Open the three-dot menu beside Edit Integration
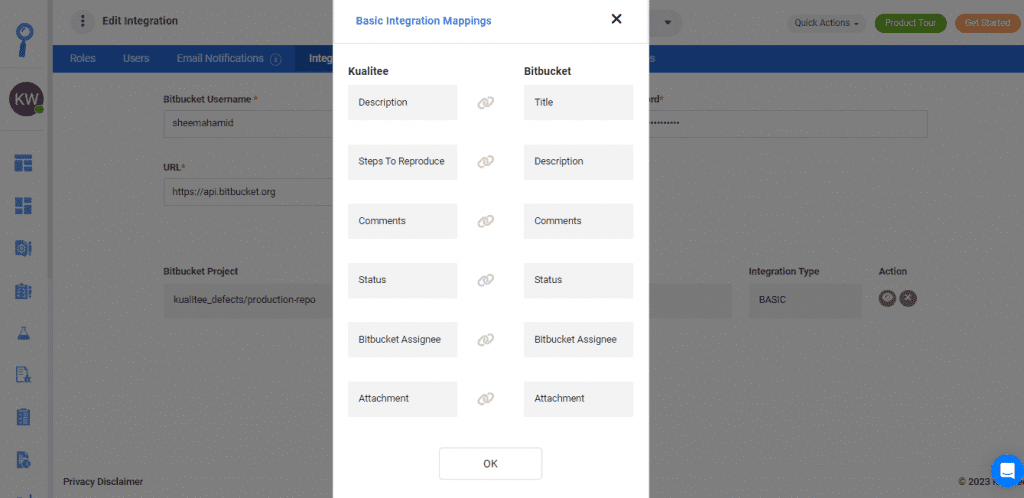The image size is (1024, 498). pyautogui.click(x=82, y=22)
